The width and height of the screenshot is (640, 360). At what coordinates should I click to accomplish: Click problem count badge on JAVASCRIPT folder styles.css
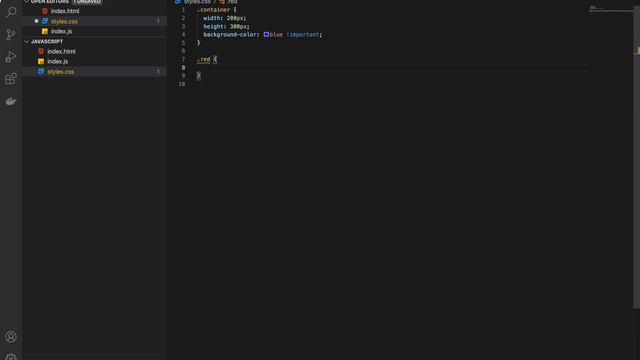point(158,71)
